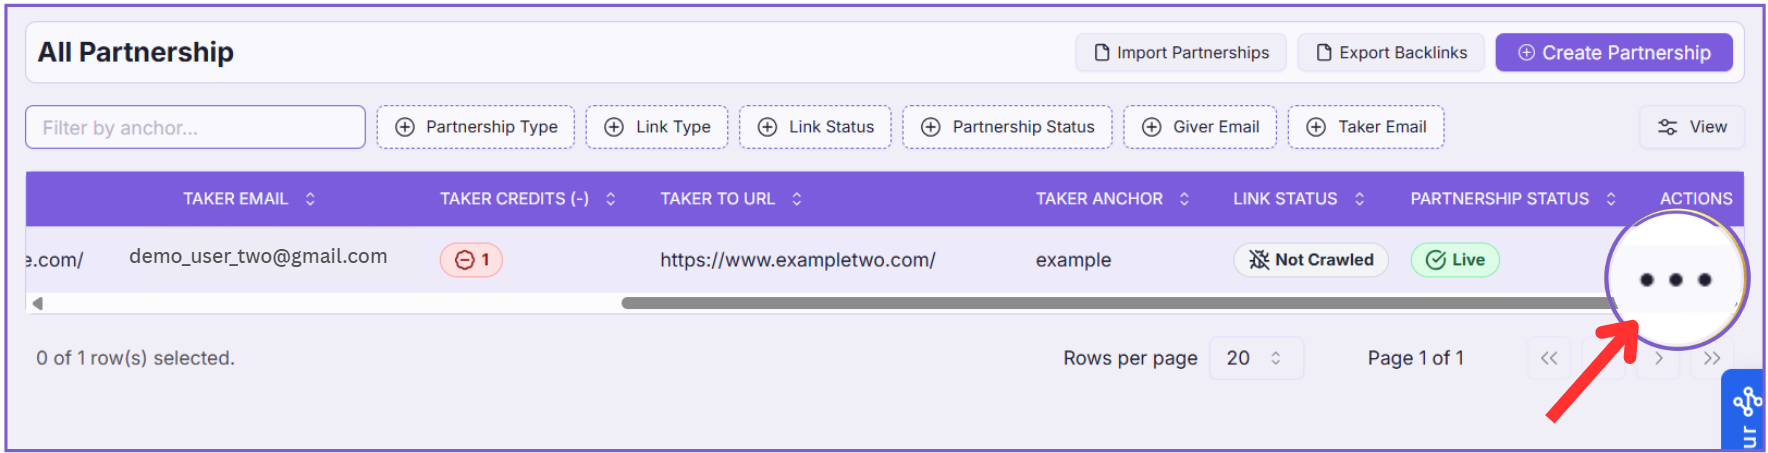The height and width of the screenshot is (453, 1768).
Task: Open the three-dots actions menu
Action: point(1675,280)
